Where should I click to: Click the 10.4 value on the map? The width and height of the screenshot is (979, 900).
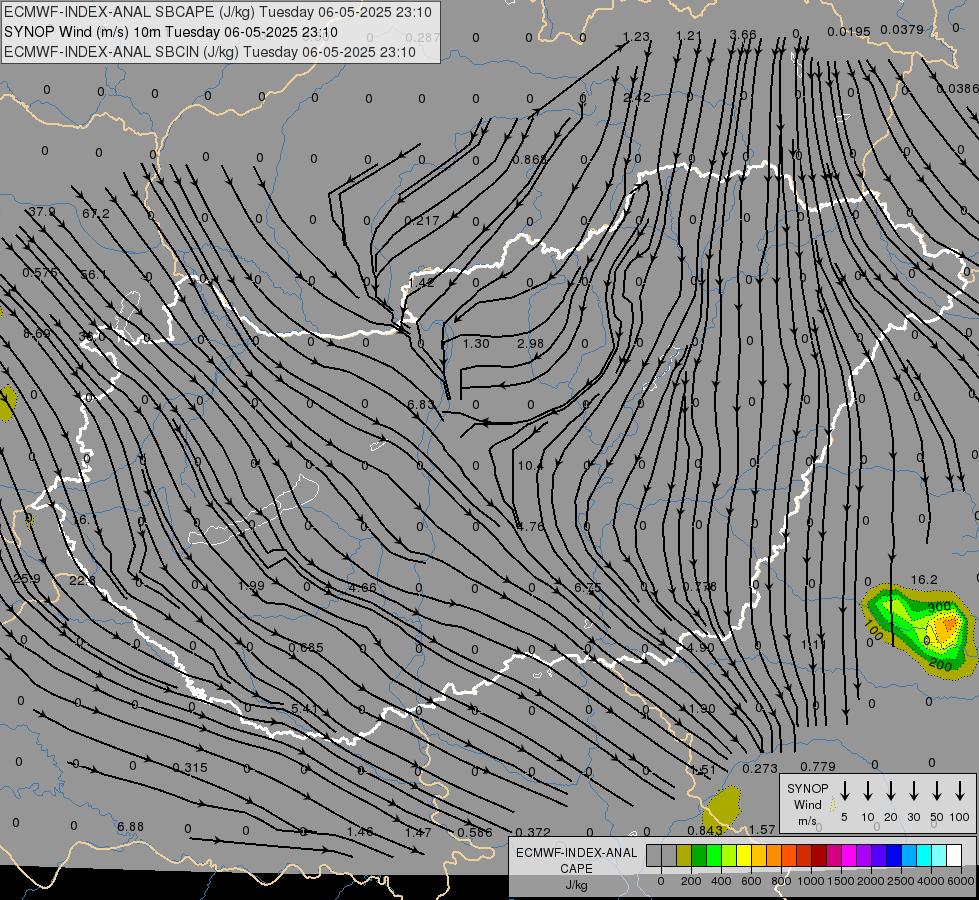pyautogui.click(x=530, y=466)
